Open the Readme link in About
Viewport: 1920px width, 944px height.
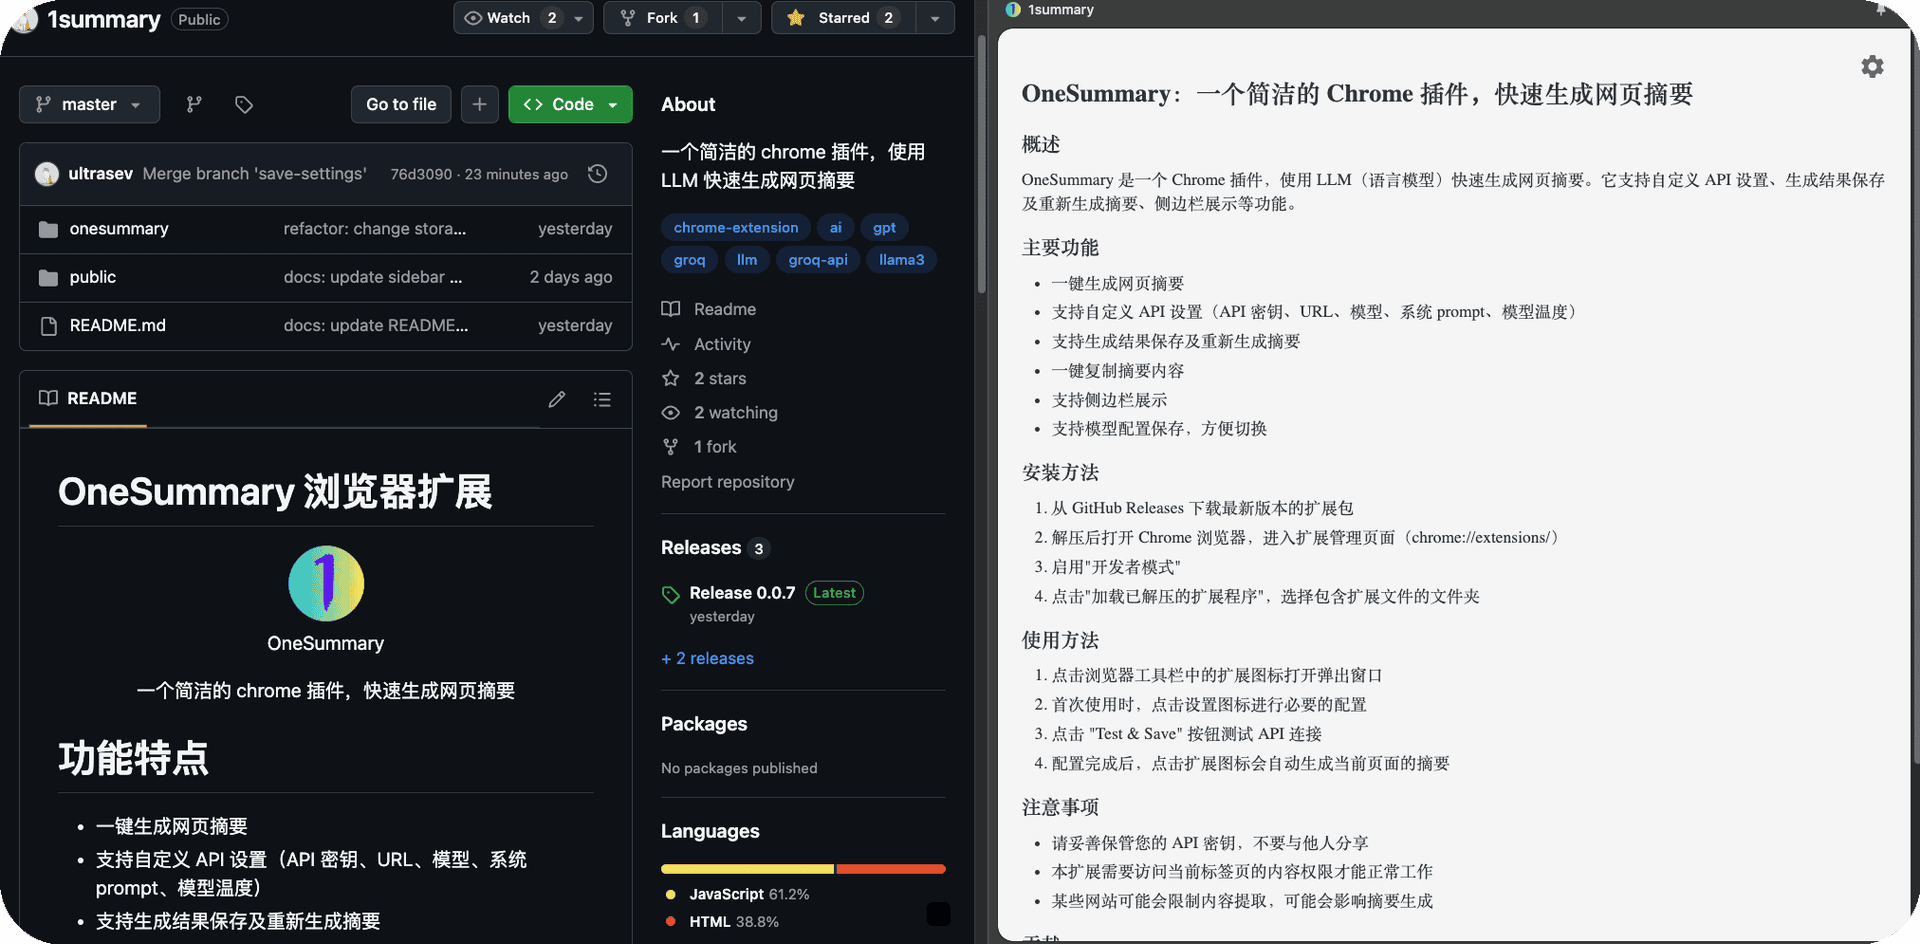coord(725,309)
